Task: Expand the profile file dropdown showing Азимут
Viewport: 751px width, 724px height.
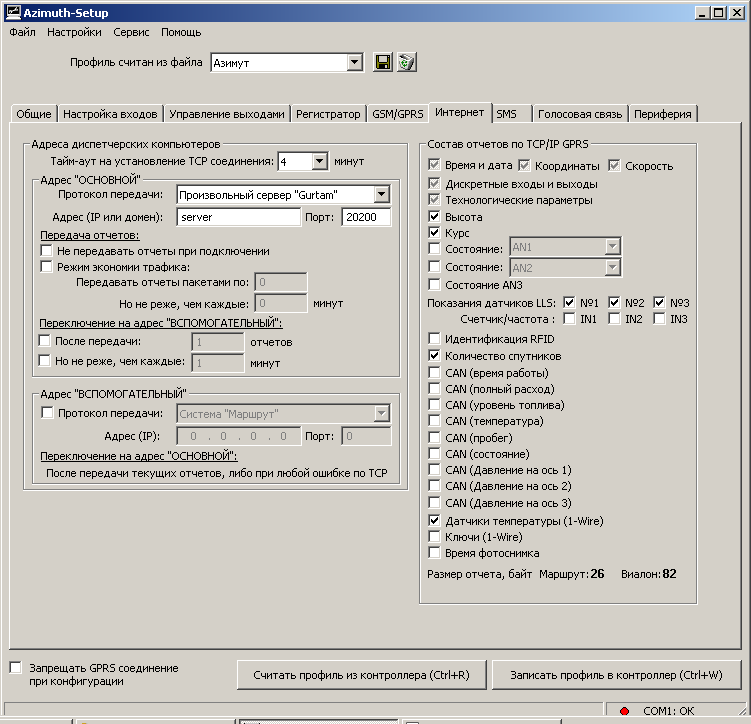Action: point(355,62)
